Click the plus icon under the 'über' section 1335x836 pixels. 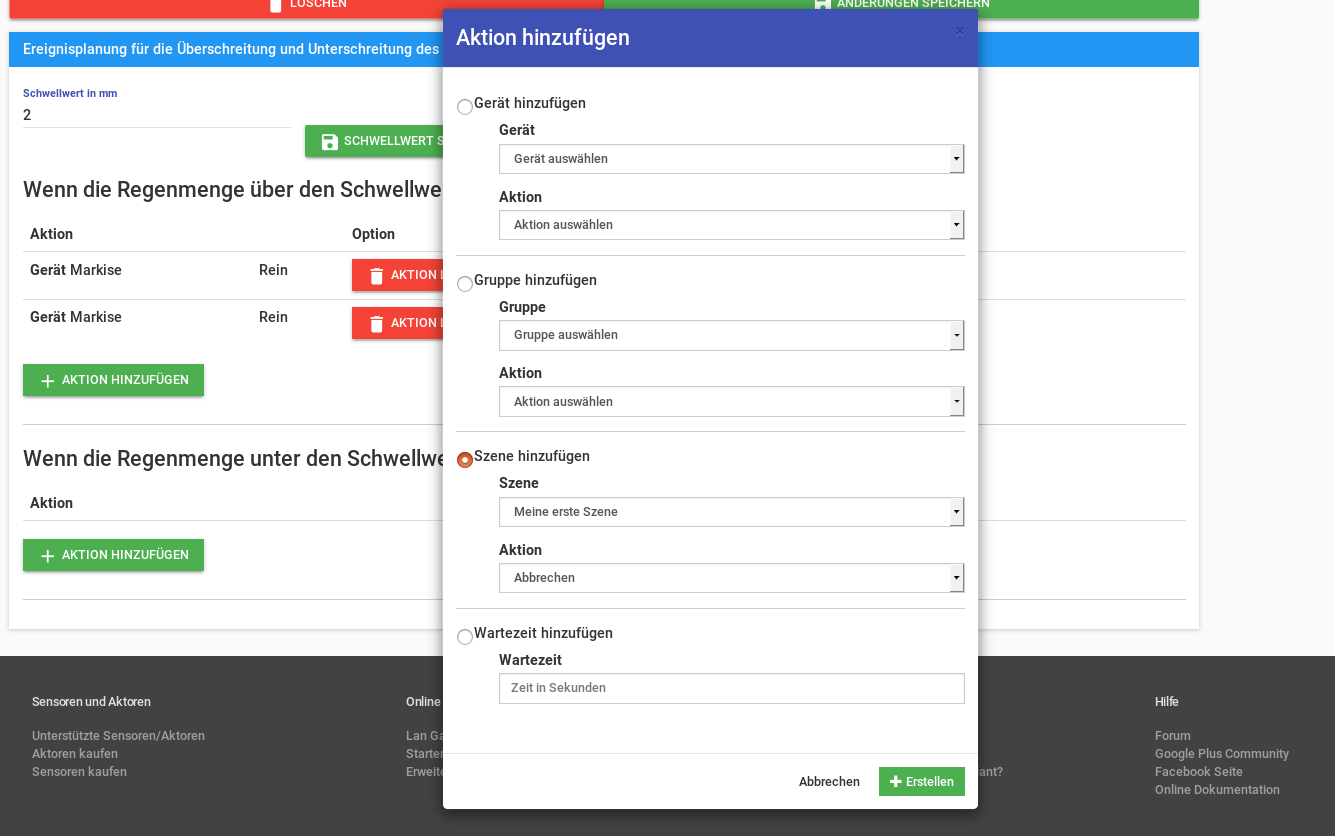[47, 381]
